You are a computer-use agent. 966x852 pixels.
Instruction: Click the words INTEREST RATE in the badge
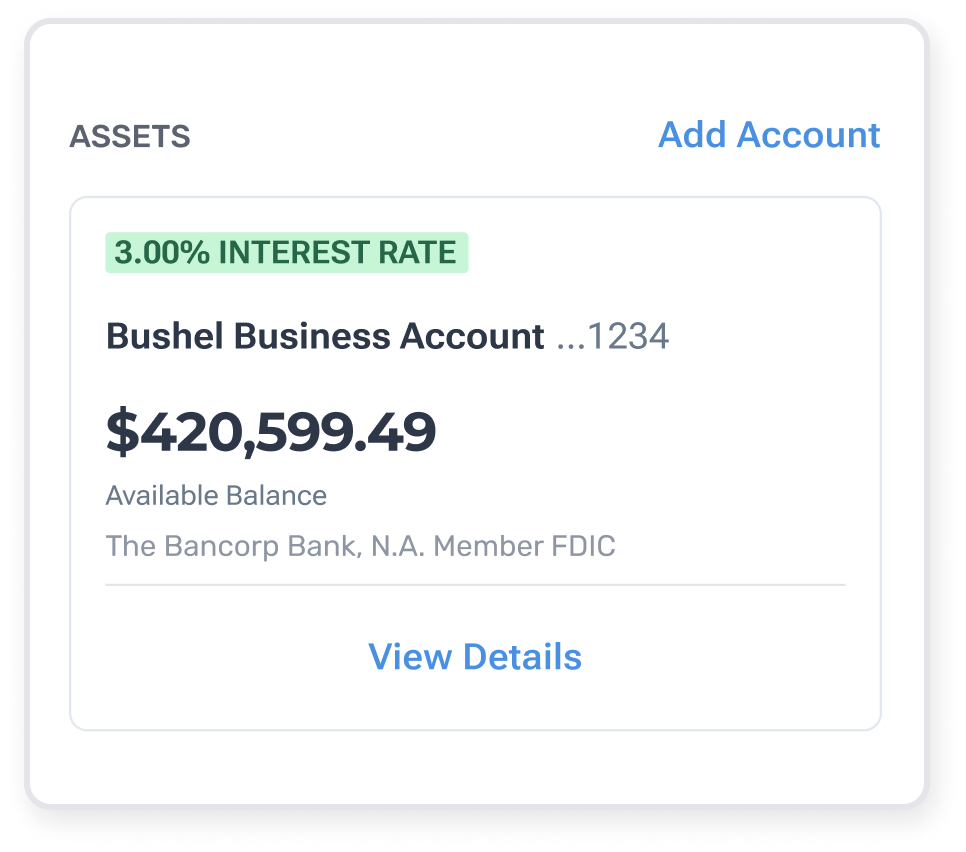pos(337,253)
